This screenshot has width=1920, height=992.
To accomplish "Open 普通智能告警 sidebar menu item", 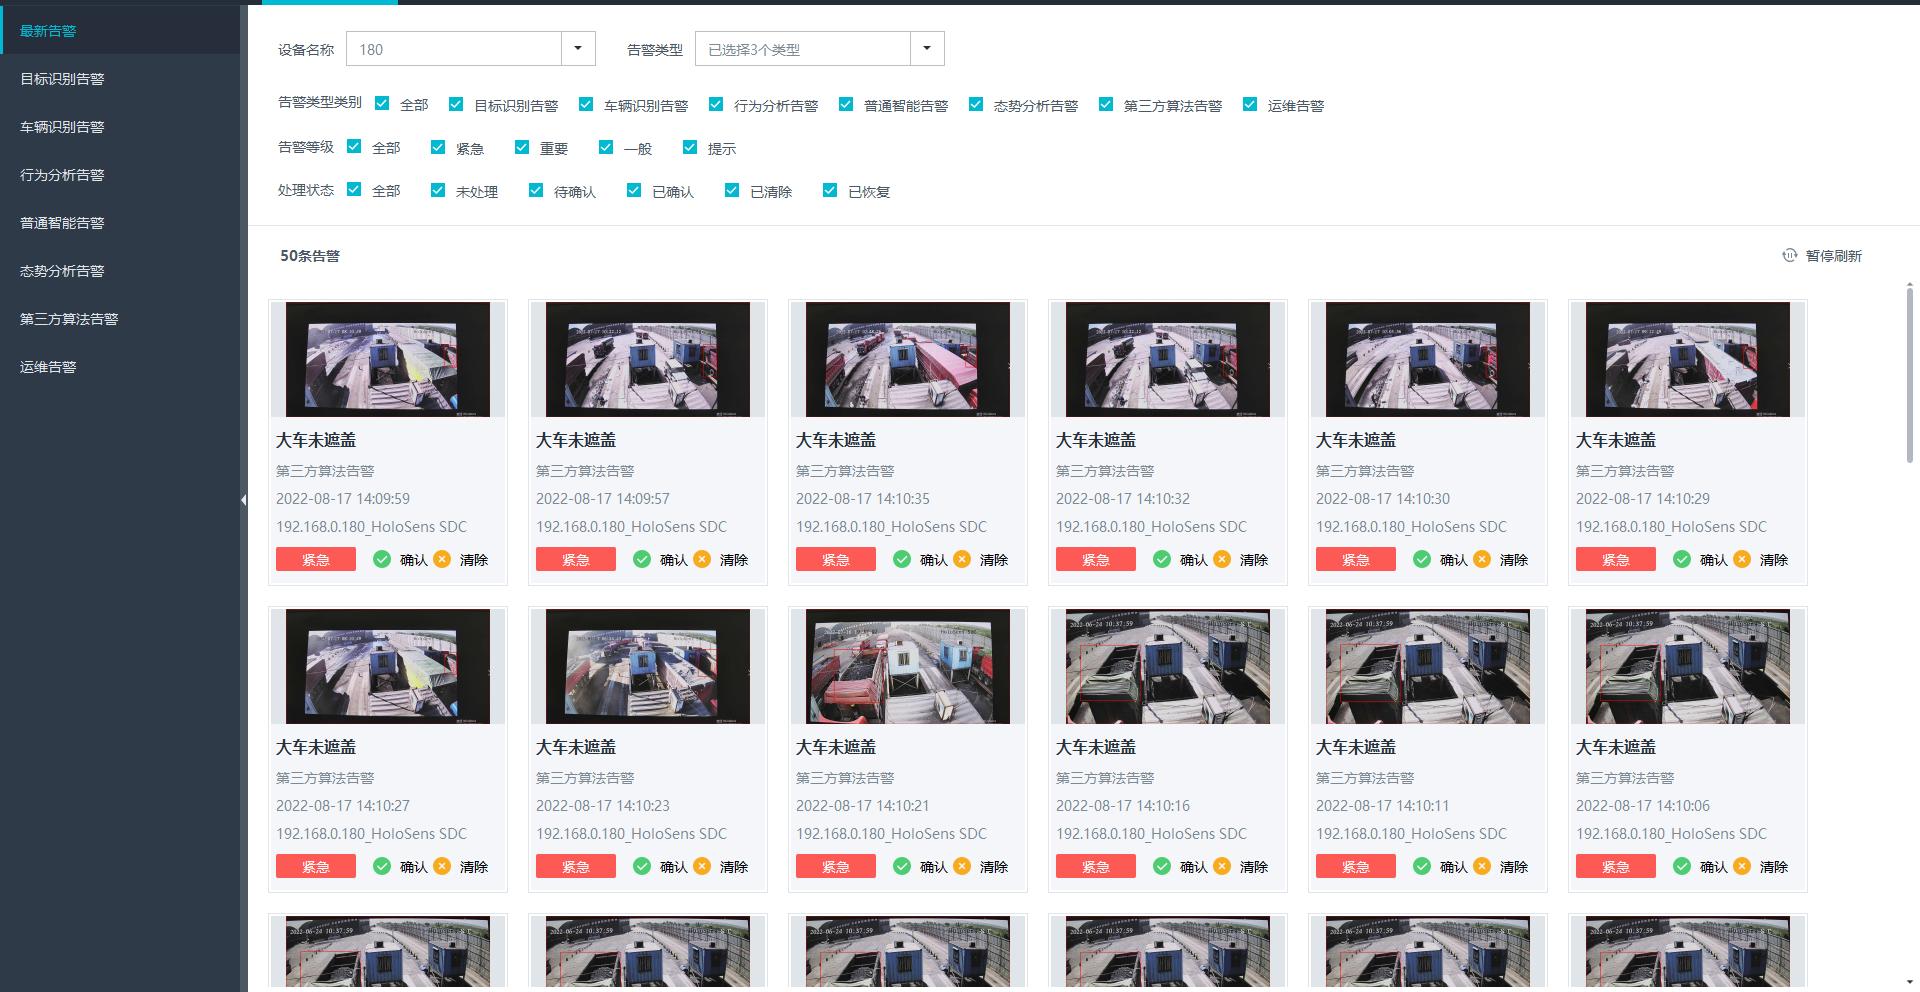I will (120, 223).
